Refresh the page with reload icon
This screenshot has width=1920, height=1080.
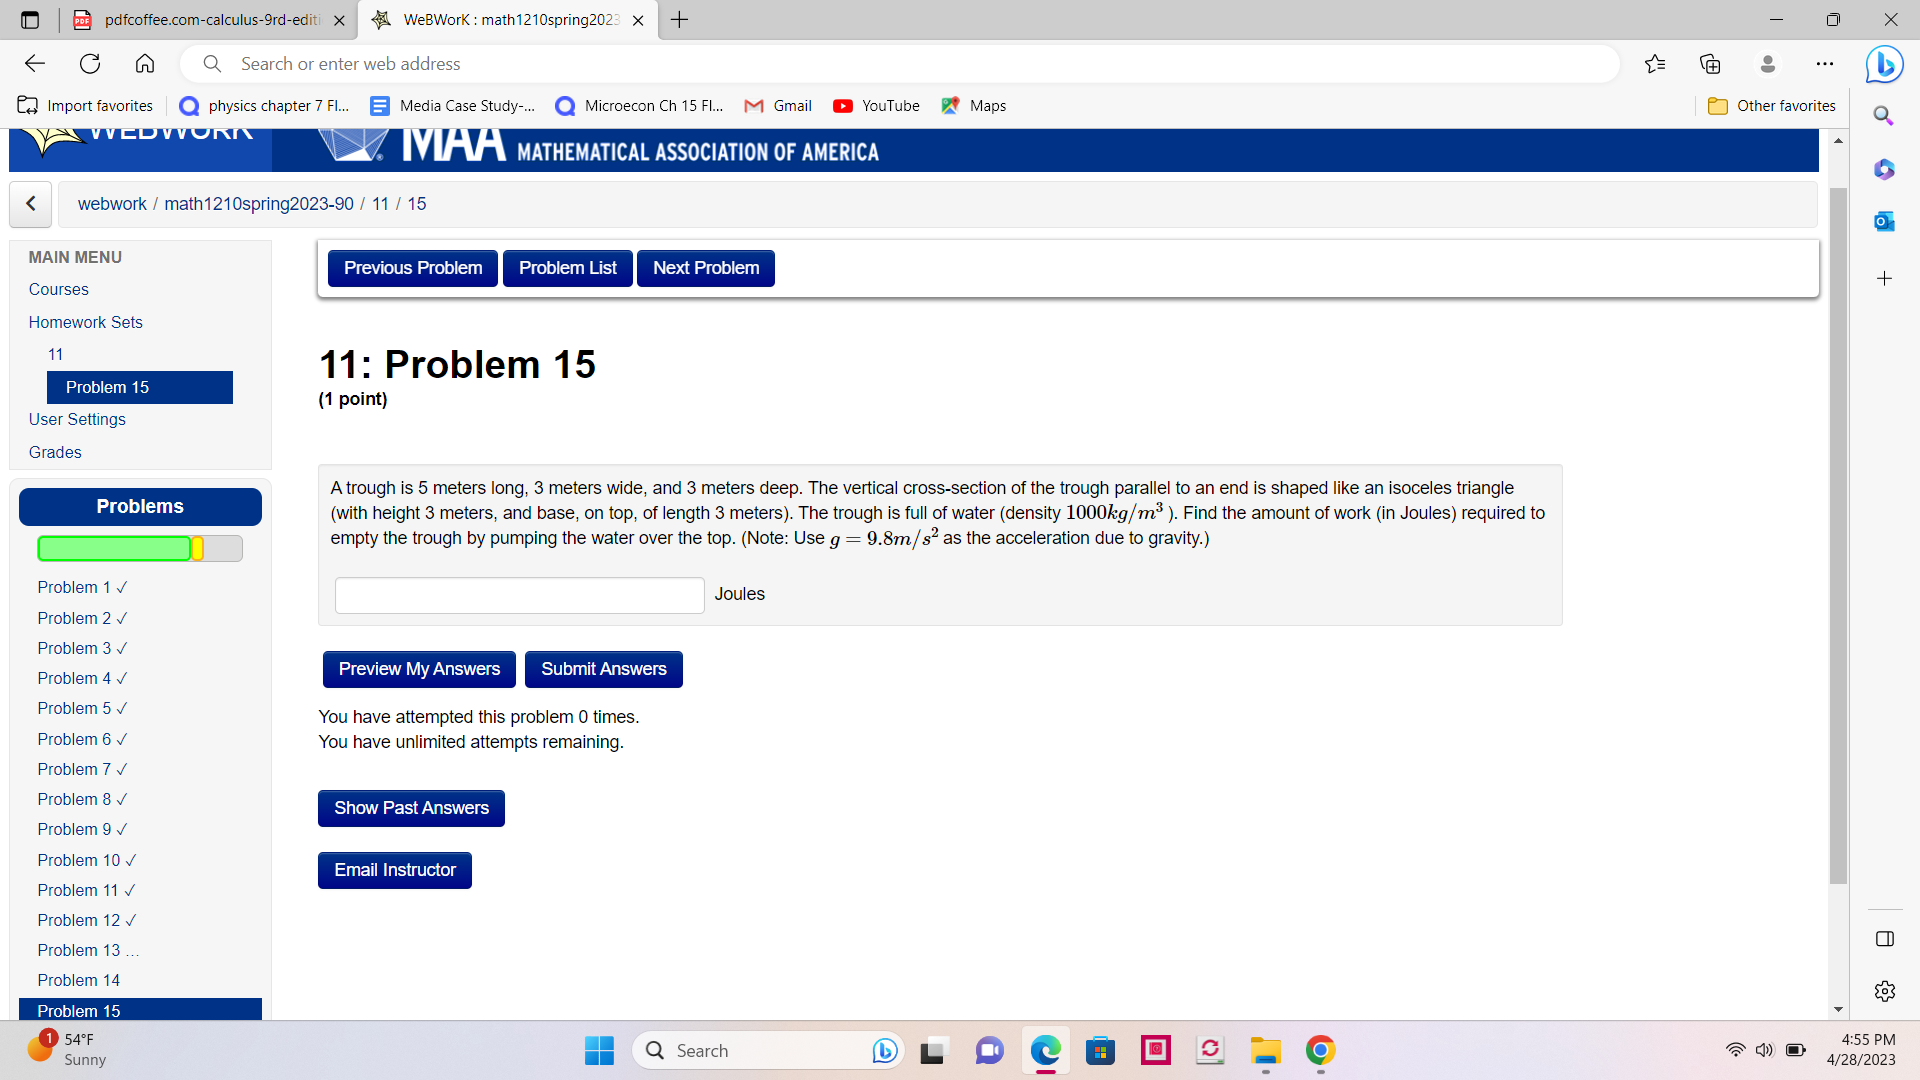[90, 64]
